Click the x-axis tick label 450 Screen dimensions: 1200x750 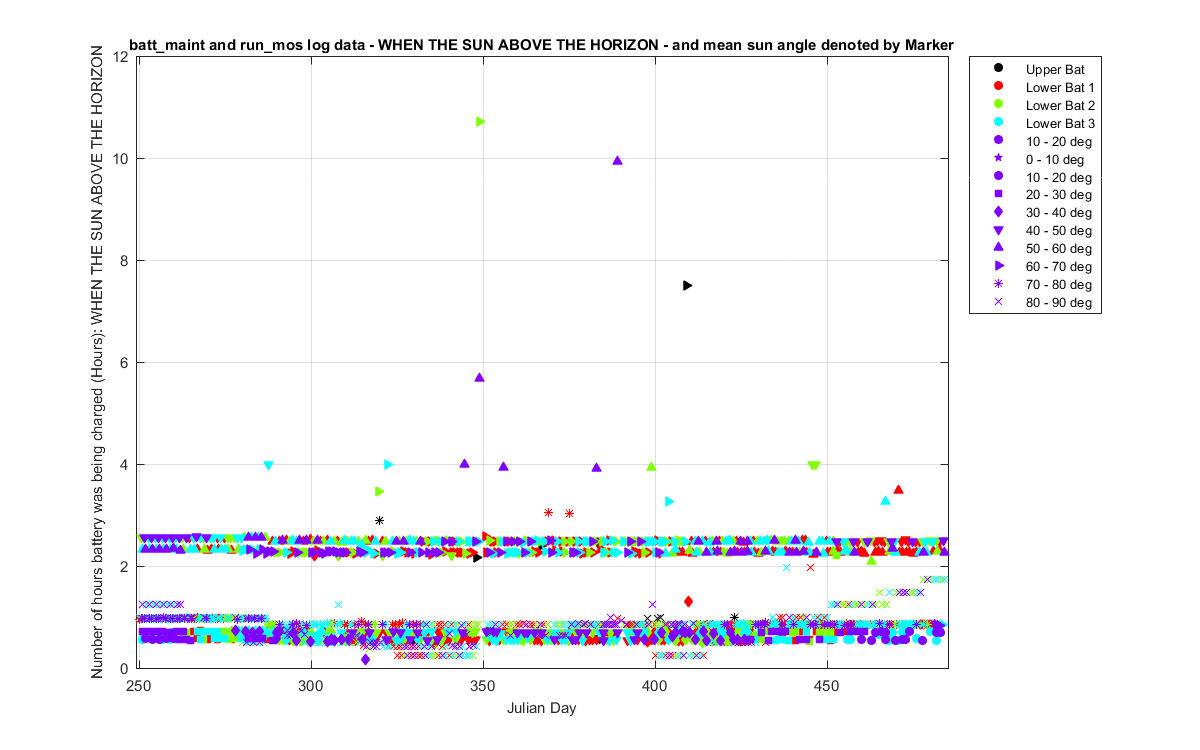[827, 687]
